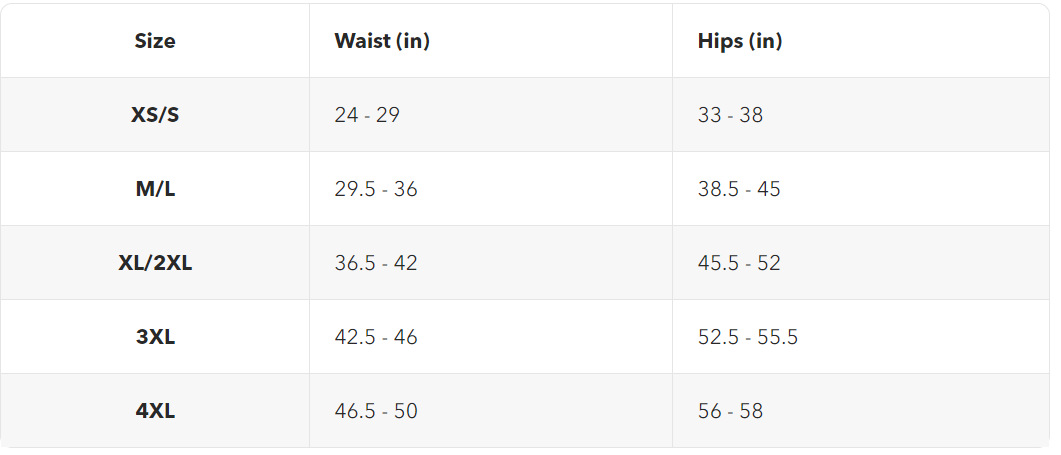The image size is (1061, 455).
Task: Select the XS/S size row label
Action: coord(155,115)
